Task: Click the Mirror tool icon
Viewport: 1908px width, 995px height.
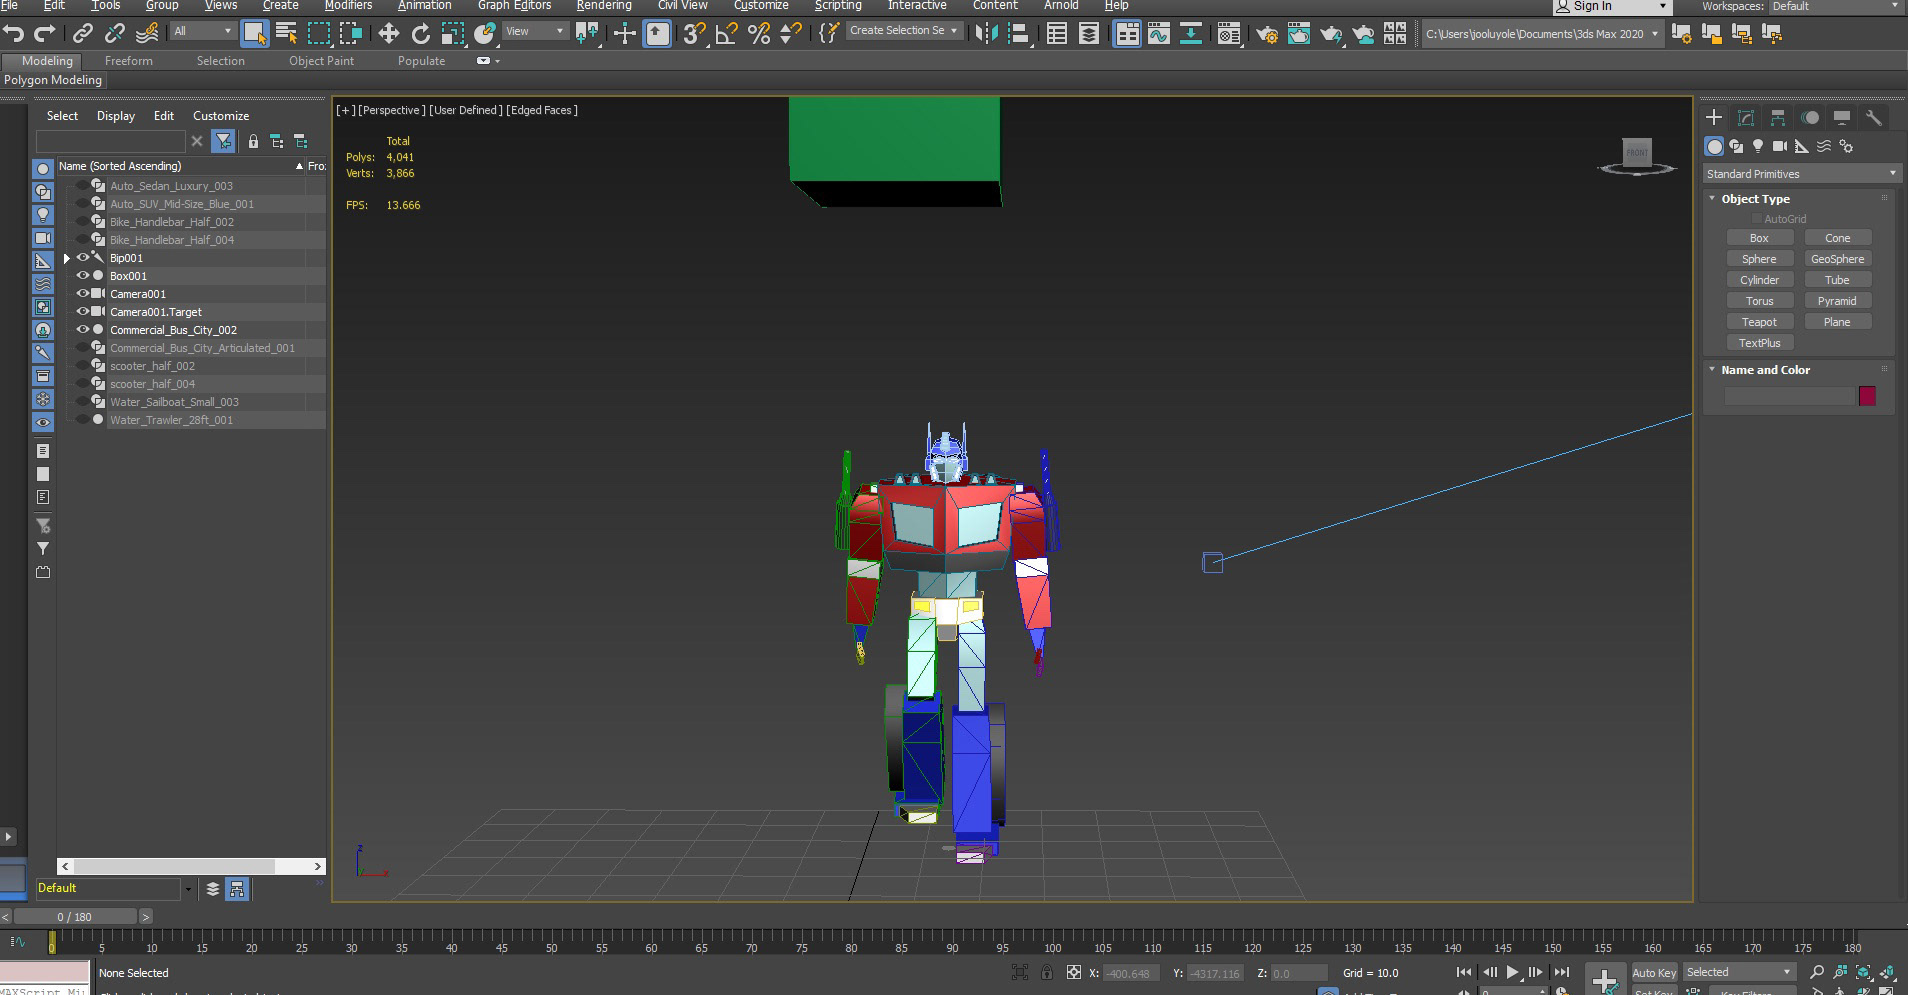Action: tap(986, 34)
